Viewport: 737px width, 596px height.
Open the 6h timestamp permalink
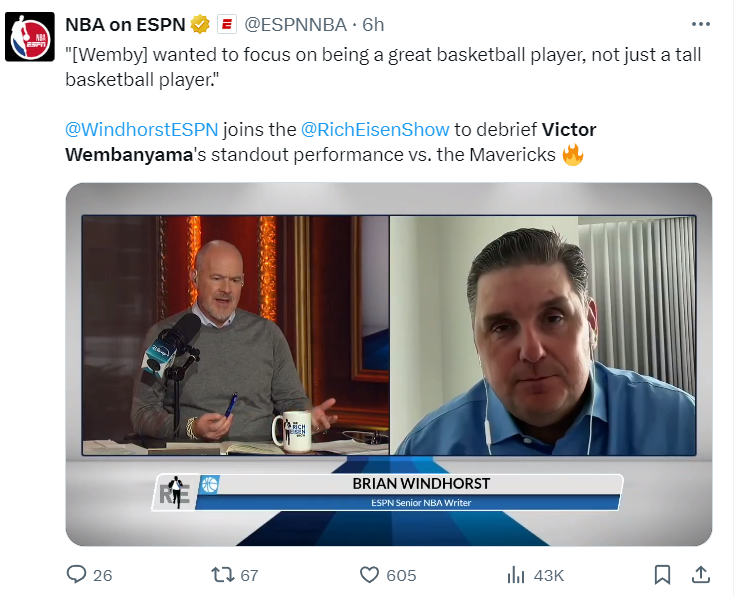pyautogui.click(x=373, y=24)
